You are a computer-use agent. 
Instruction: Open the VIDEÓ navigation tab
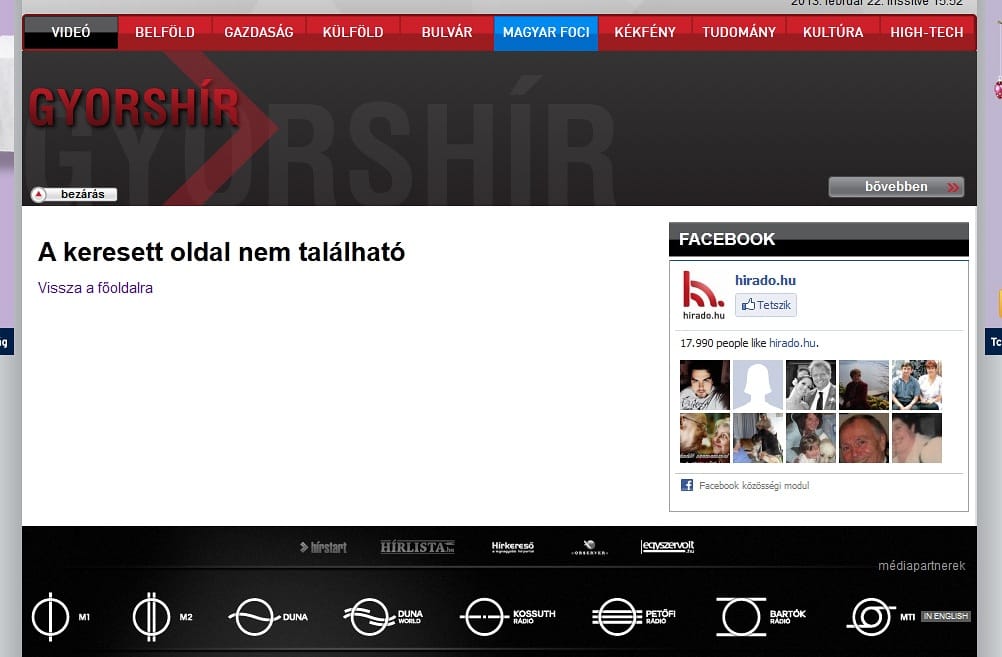pos(71,33)
